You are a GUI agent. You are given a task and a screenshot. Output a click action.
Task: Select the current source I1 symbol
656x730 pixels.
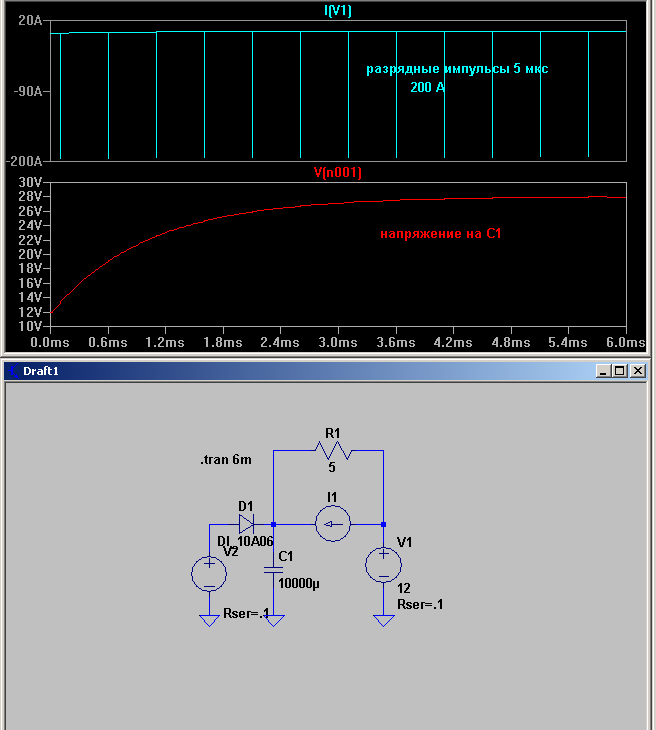click(332, 524)
